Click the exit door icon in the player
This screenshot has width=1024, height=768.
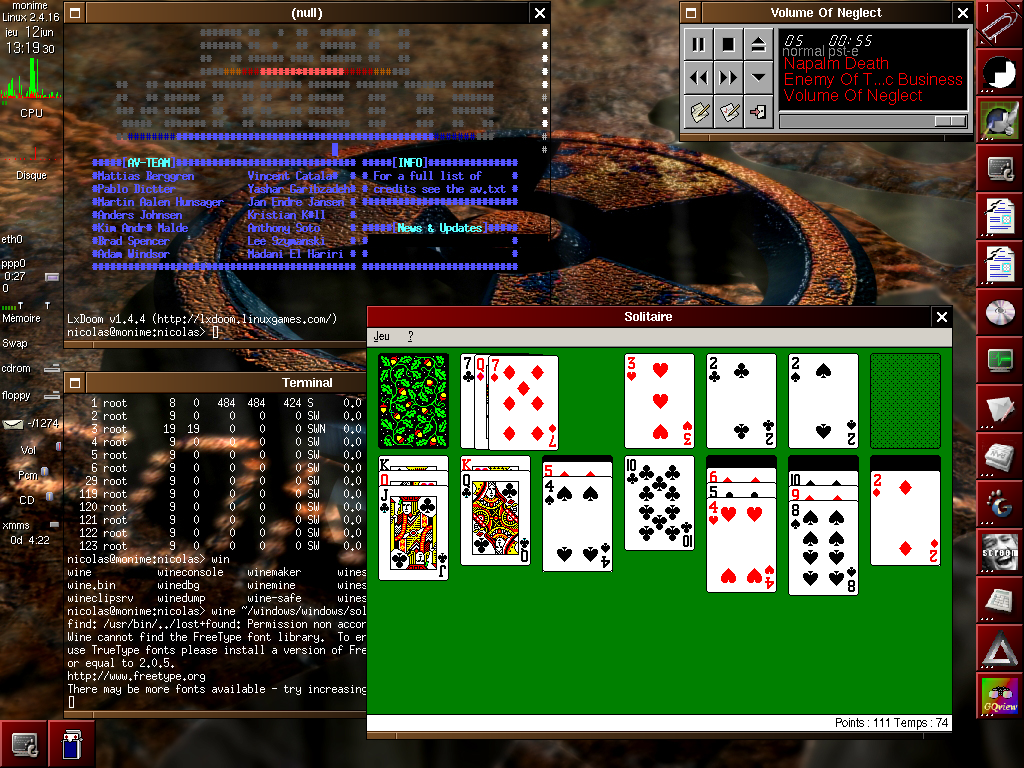click(759, 110)
